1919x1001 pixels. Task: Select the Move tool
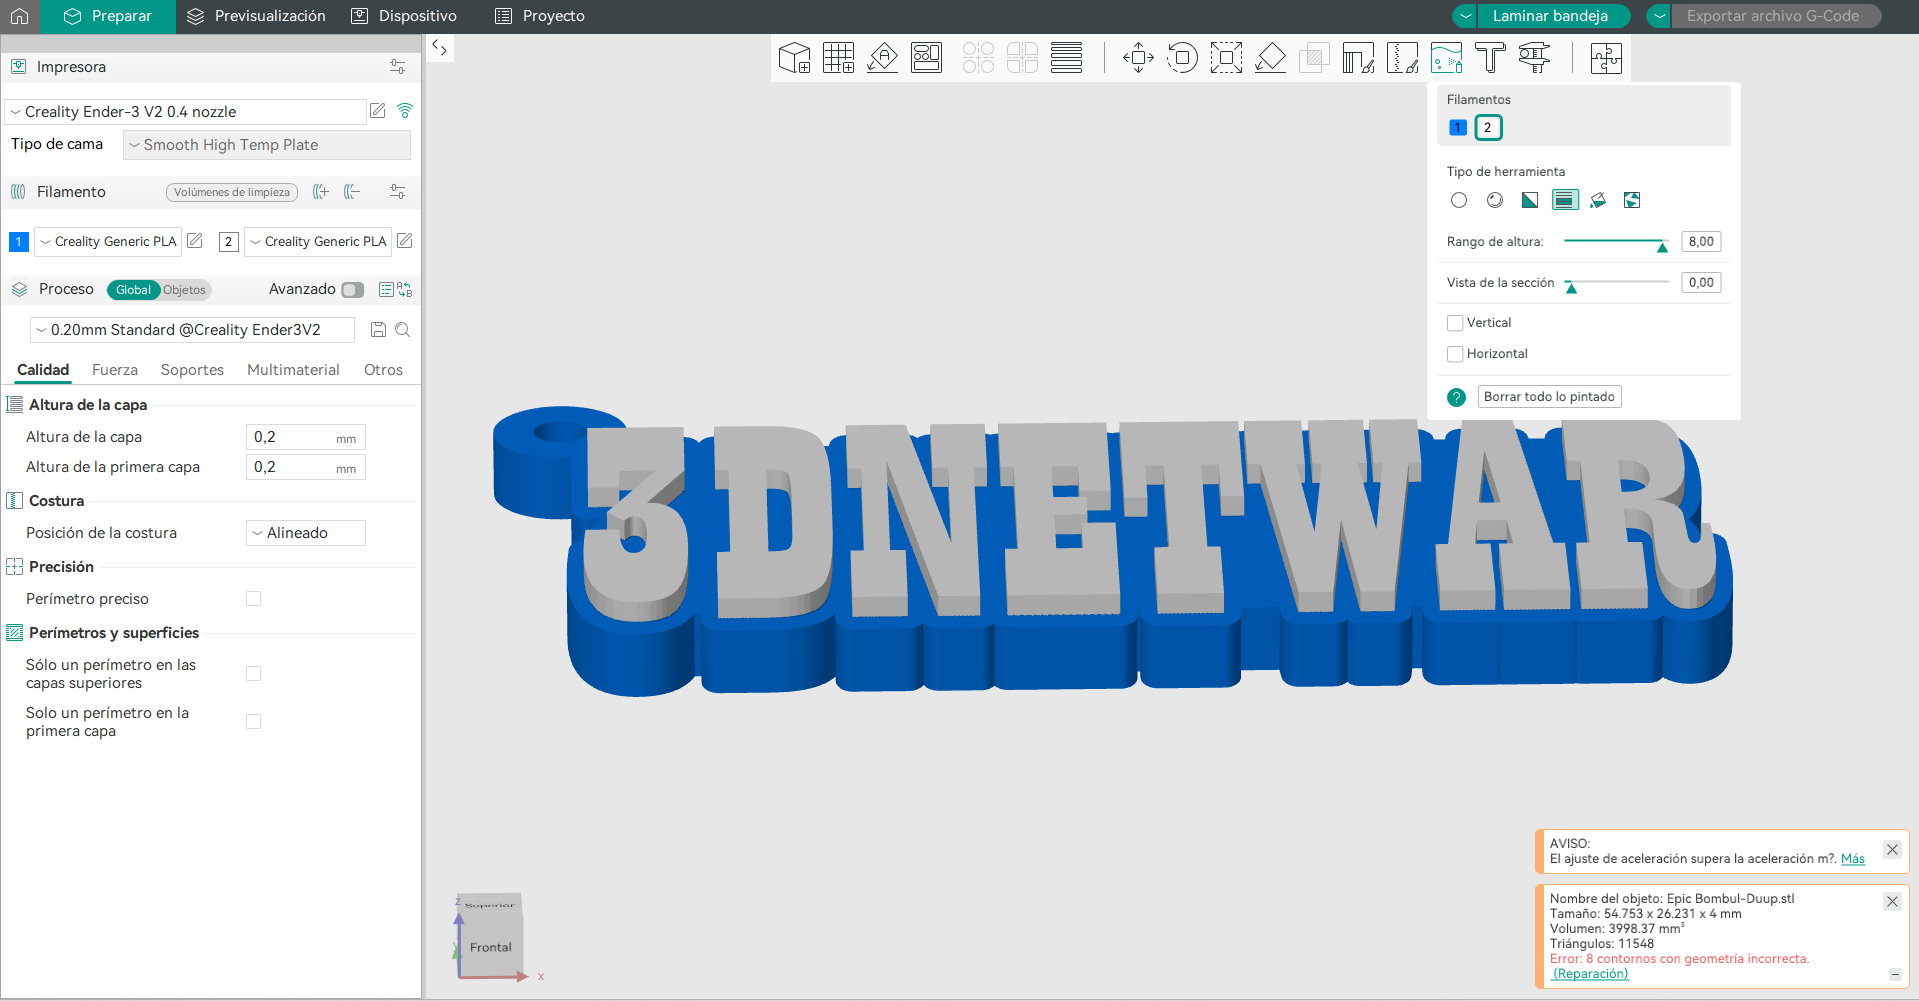tap(1138, 58)
